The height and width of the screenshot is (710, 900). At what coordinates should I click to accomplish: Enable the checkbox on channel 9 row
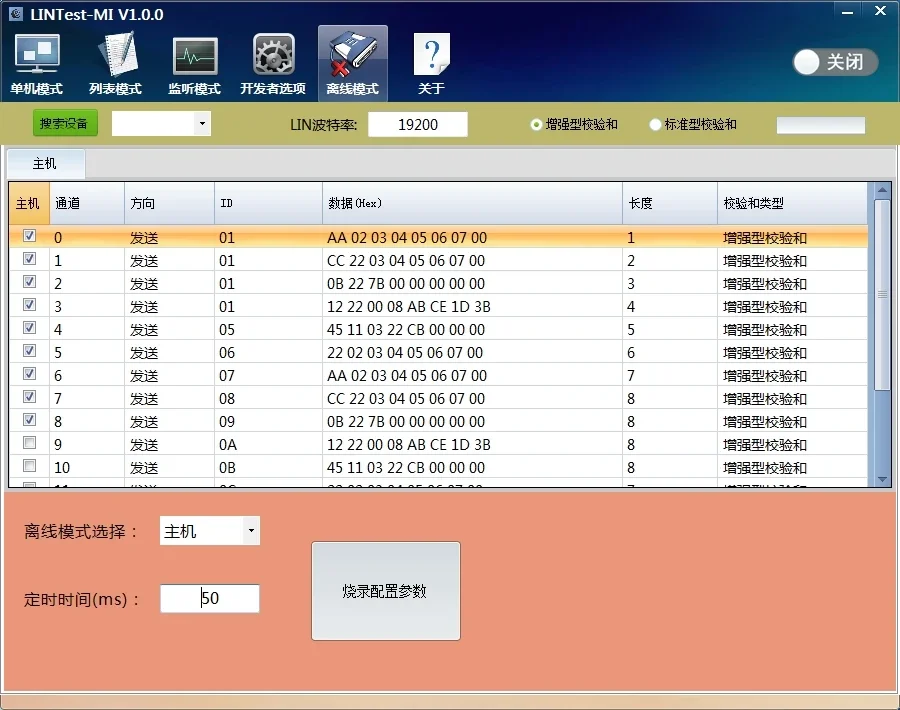(x=29, y=444)
